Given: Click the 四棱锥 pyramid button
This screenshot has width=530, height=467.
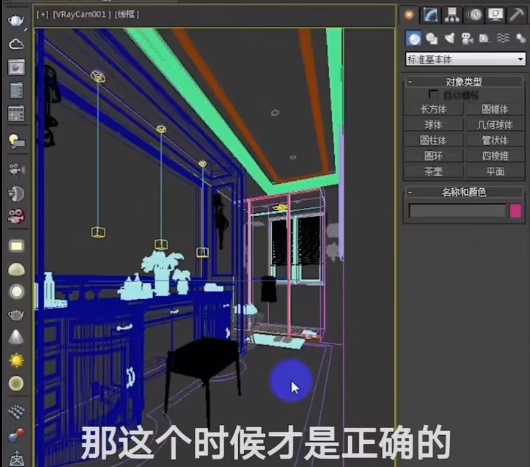Looking at the screenshot, I should tap(494, 156).
